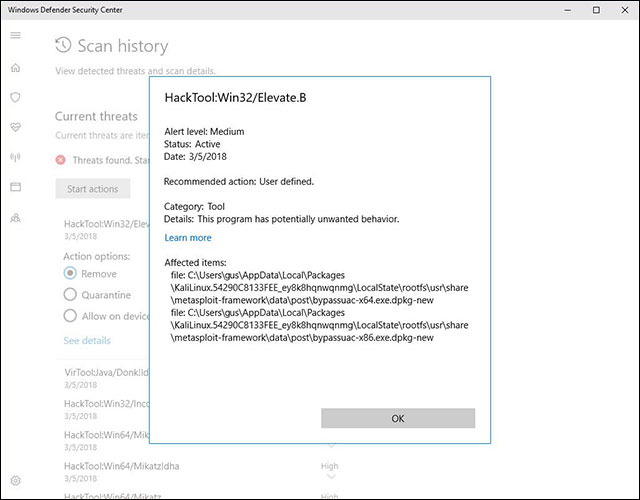Open Device health heart icon
Screen dimensions: 640x500
[16, 127]
